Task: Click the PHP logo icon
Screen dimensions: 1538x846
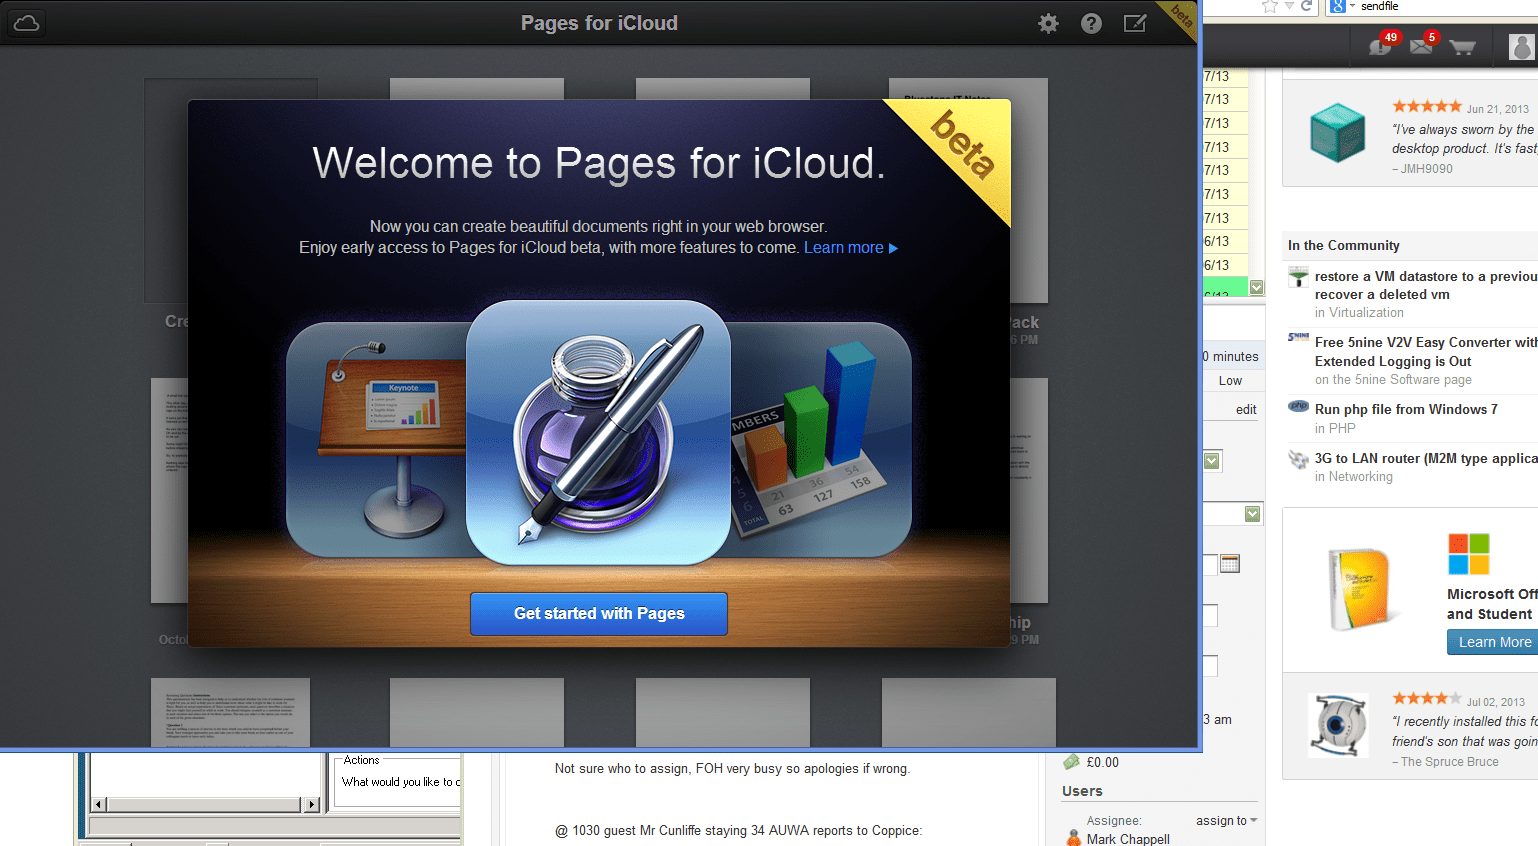Action: (x=1298, y=406)
